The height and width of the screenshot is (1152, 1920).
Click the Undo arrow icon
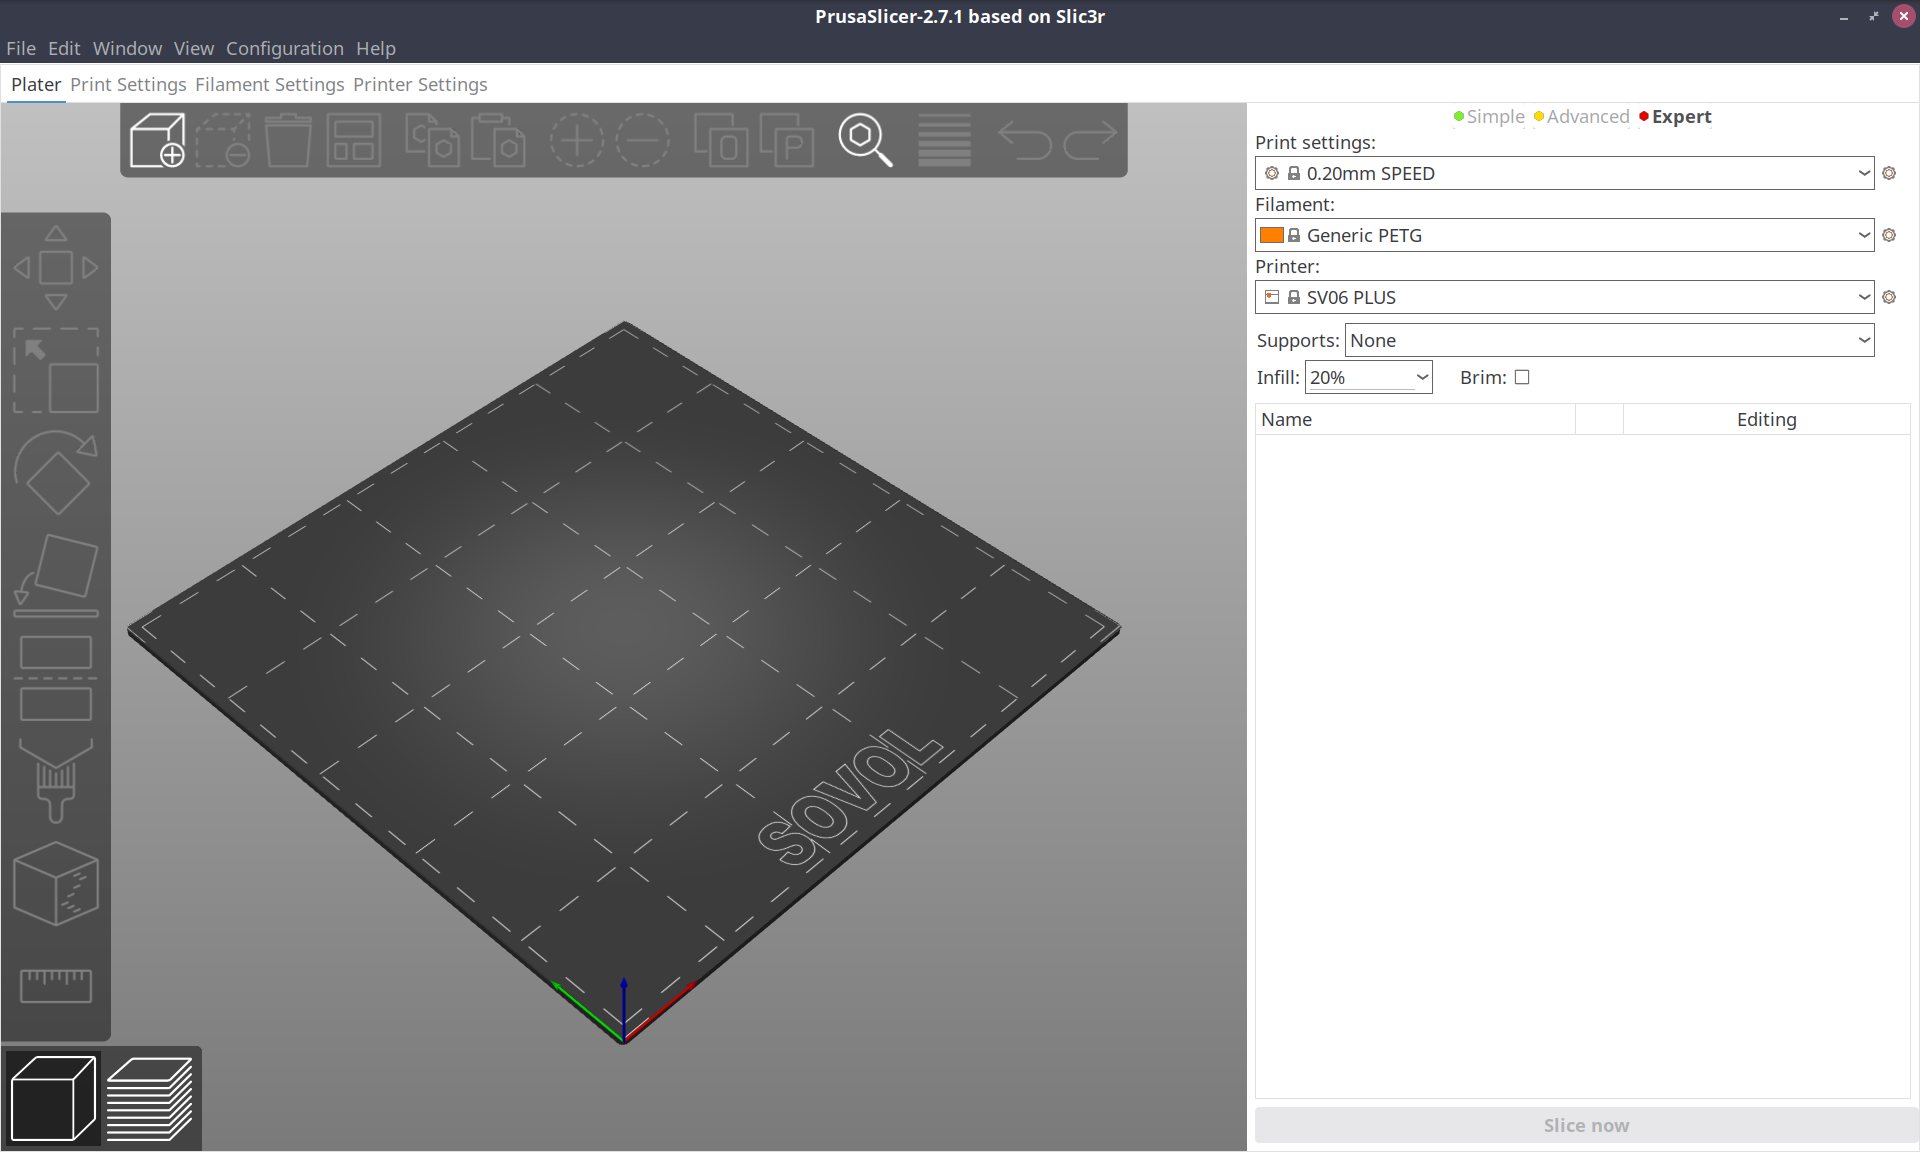pyautogui.click(x=1024, y=140)
